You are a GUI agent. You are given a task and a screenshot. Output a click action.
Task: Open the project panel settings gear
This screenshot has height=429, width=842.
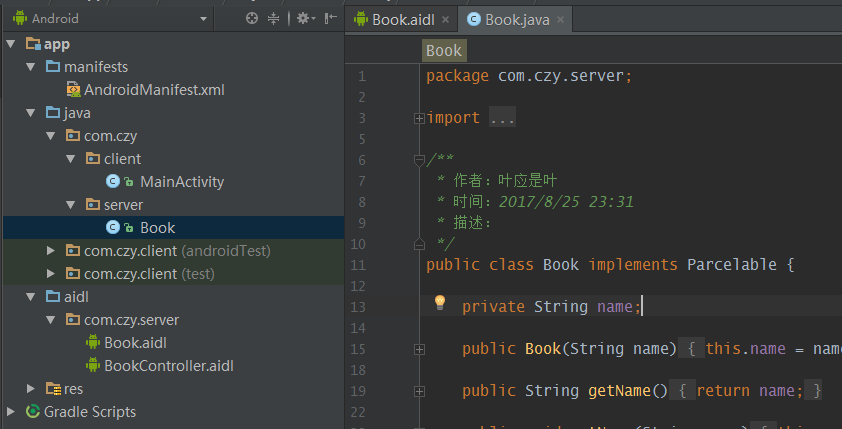303,18
